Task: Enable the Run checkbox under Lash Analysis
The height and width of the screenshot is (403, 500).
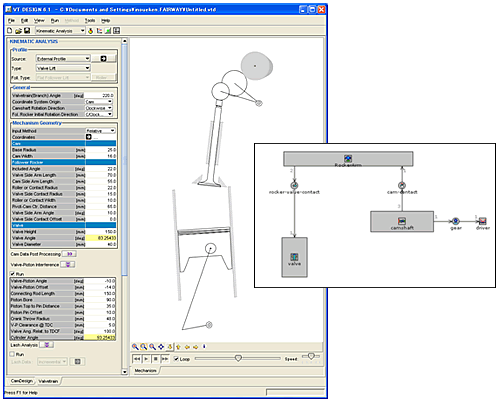Action: pos(13,354)
